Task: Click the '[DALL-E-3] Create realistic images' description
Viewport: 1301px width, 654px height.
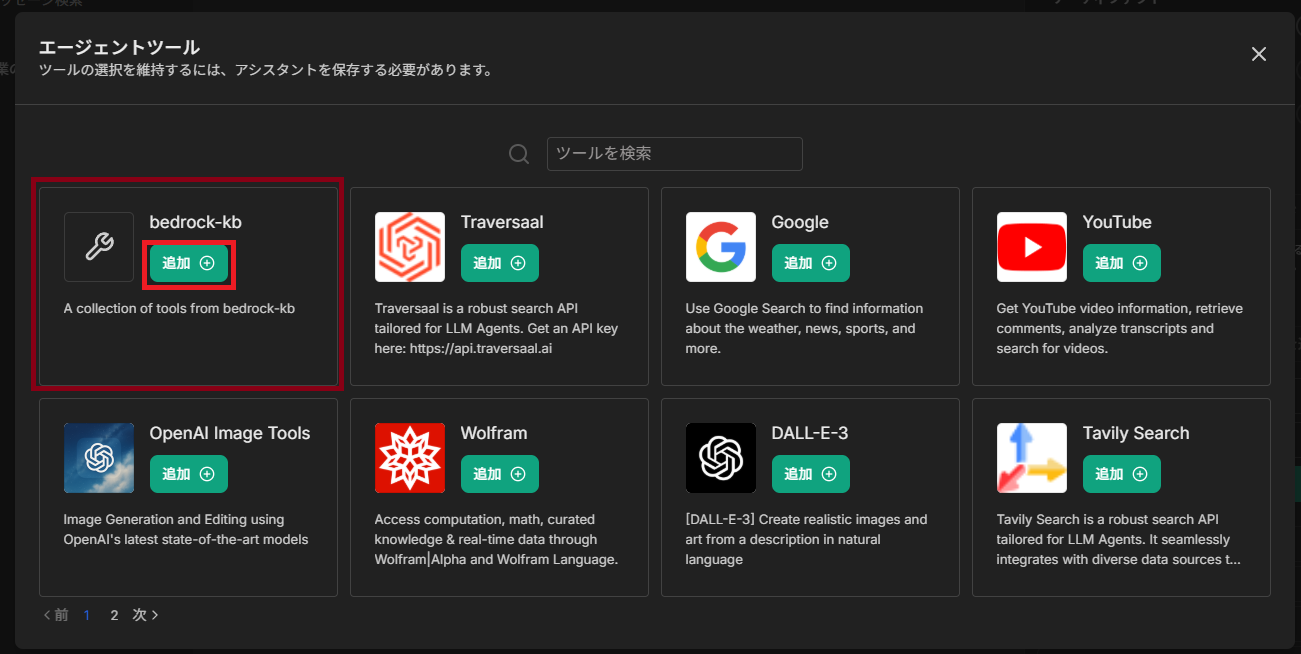Action: click(x=806, y=539)
